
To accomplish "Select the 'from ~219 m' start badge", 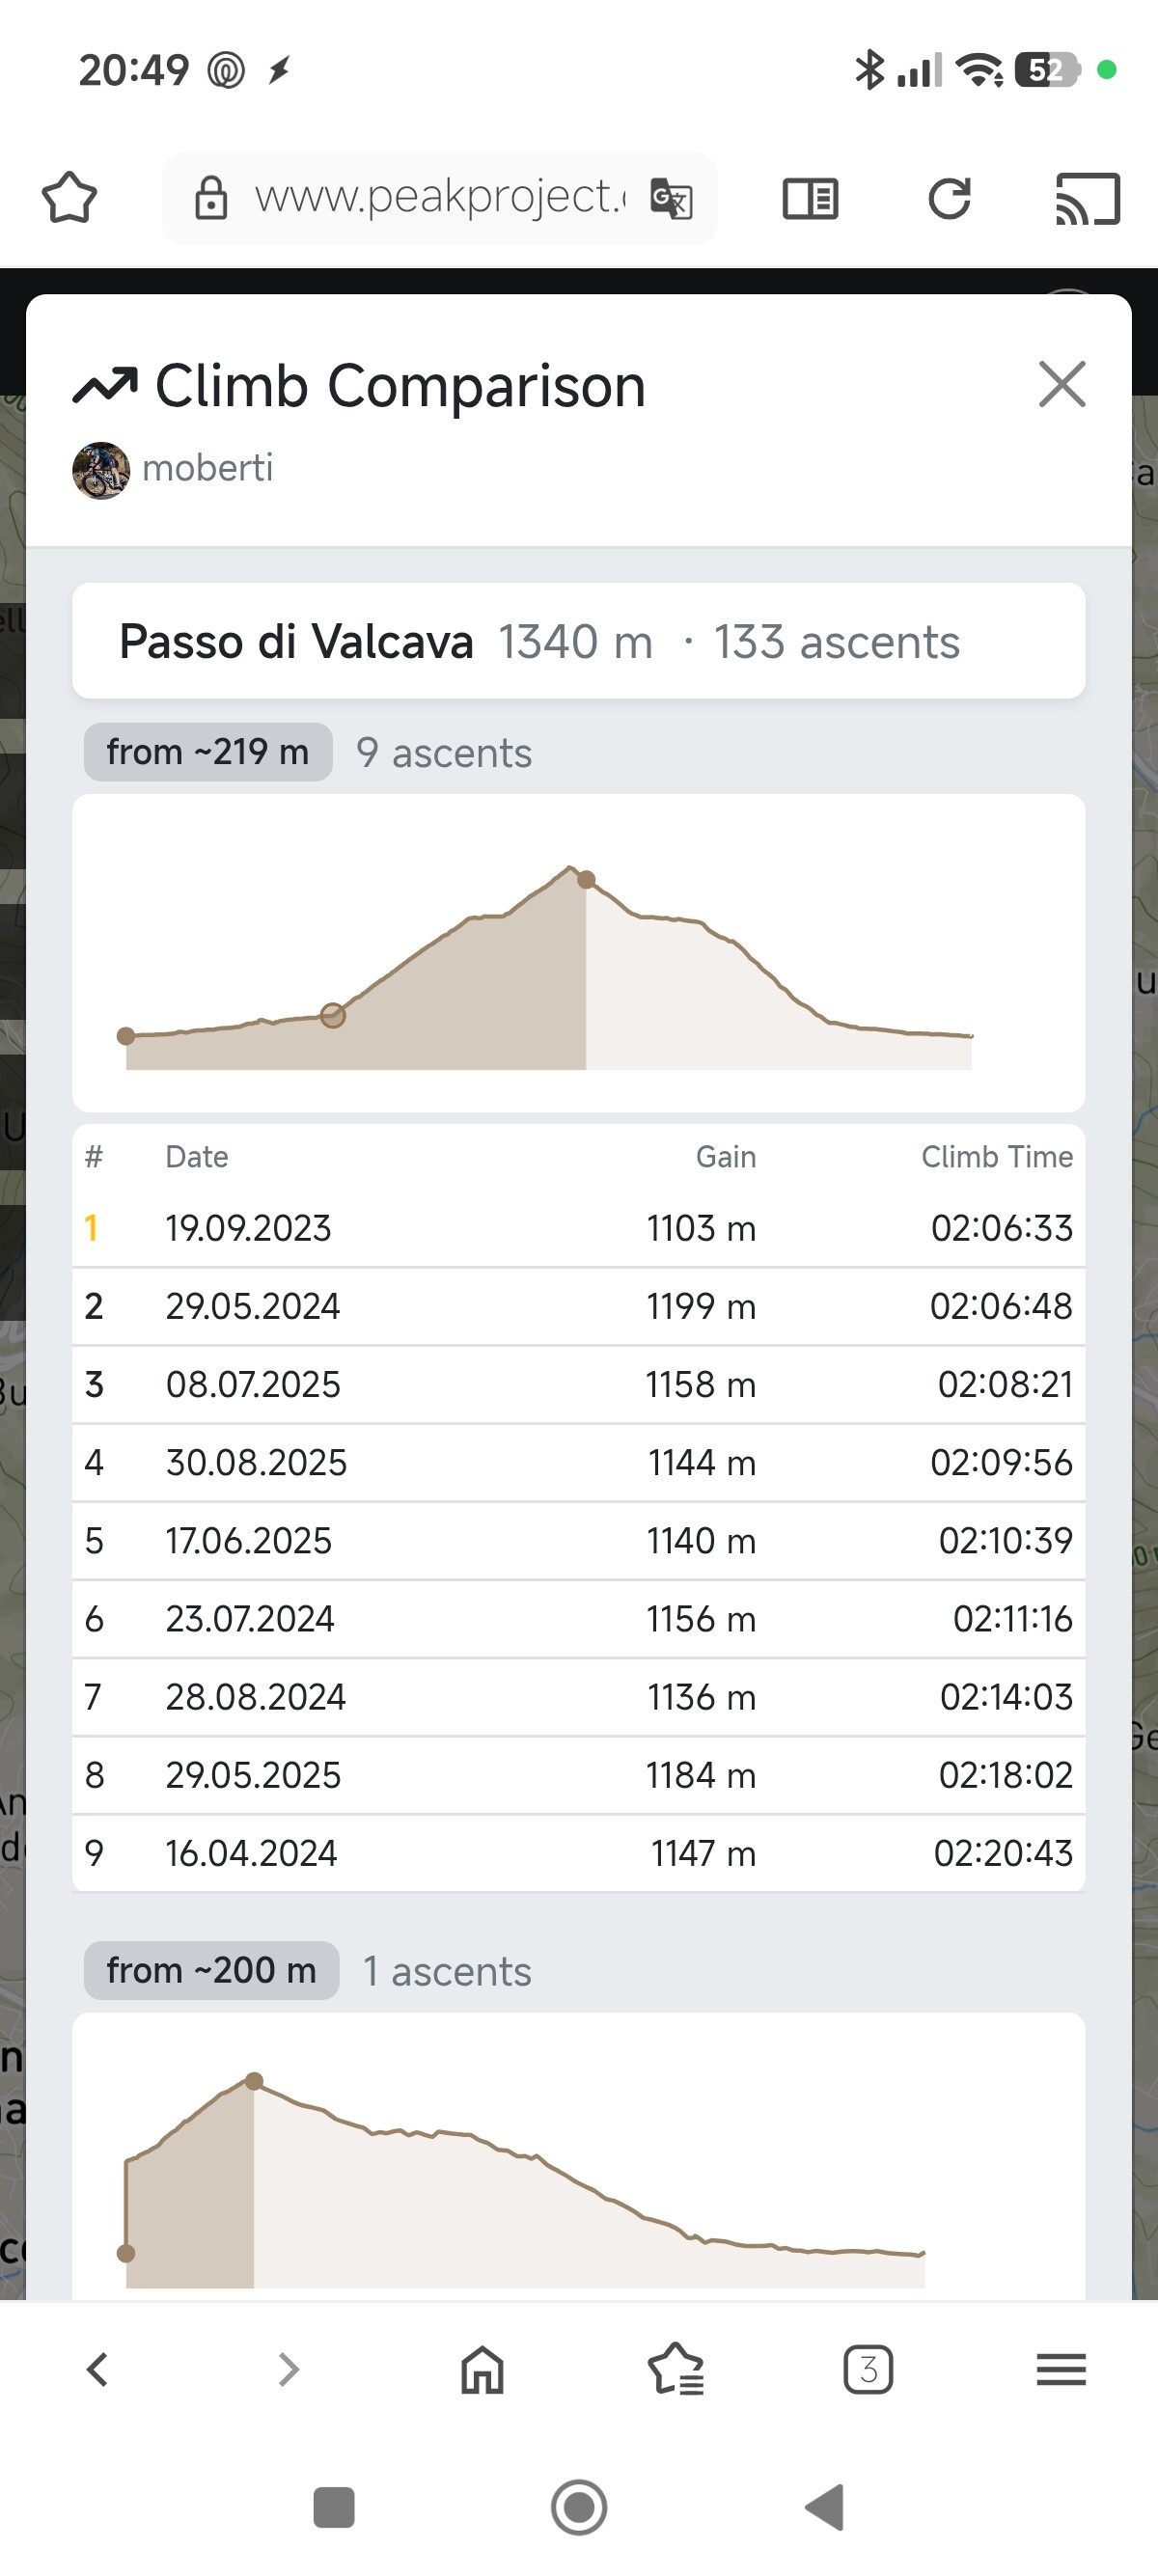I will [208, 752].
